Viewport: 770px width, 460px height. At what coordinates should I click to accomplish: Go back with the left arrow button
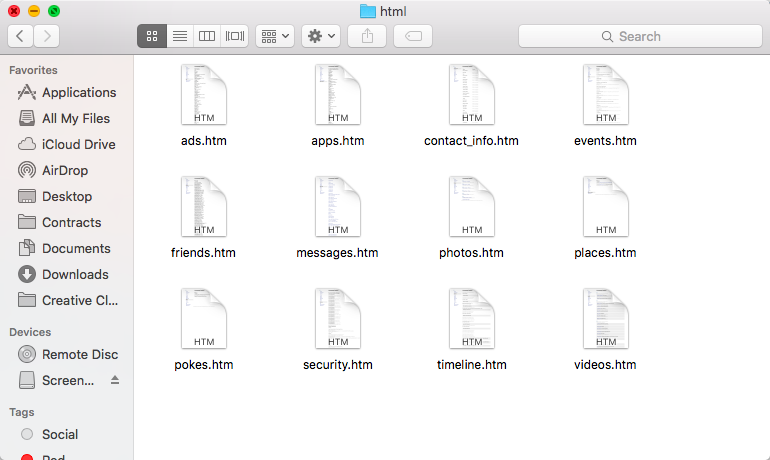click(x=20, y=36)
